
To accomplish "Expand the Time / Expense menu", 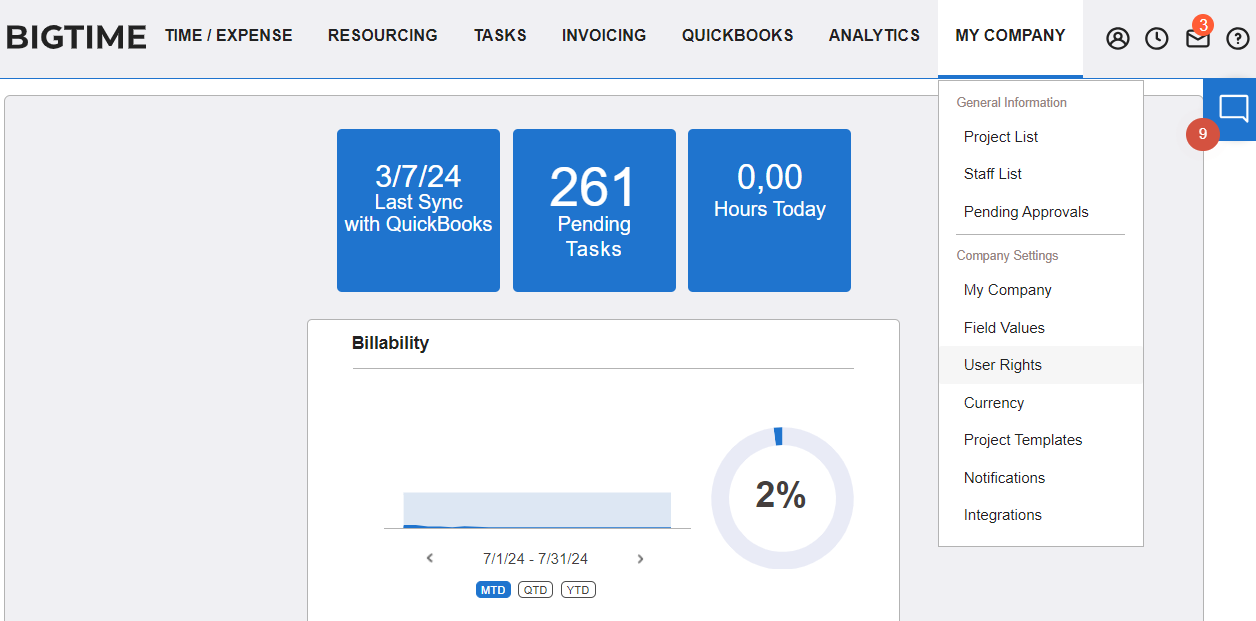I will (x=229, y=36).
